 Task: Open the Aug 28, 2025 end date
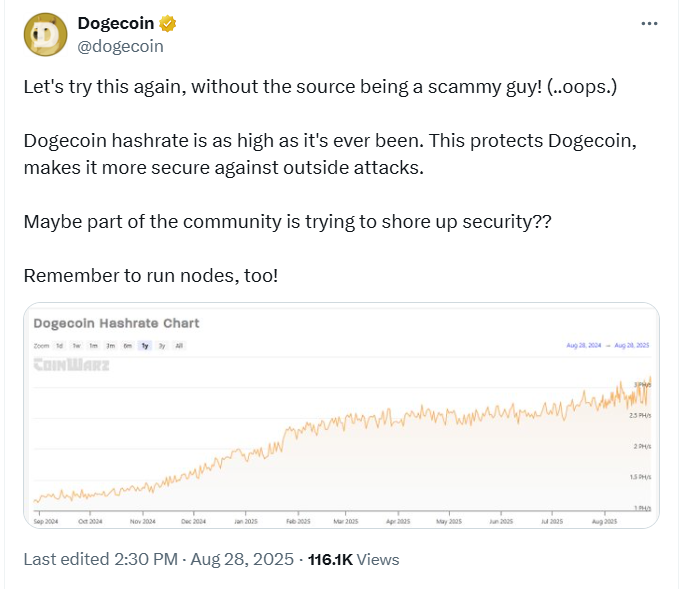click(633, 346)
